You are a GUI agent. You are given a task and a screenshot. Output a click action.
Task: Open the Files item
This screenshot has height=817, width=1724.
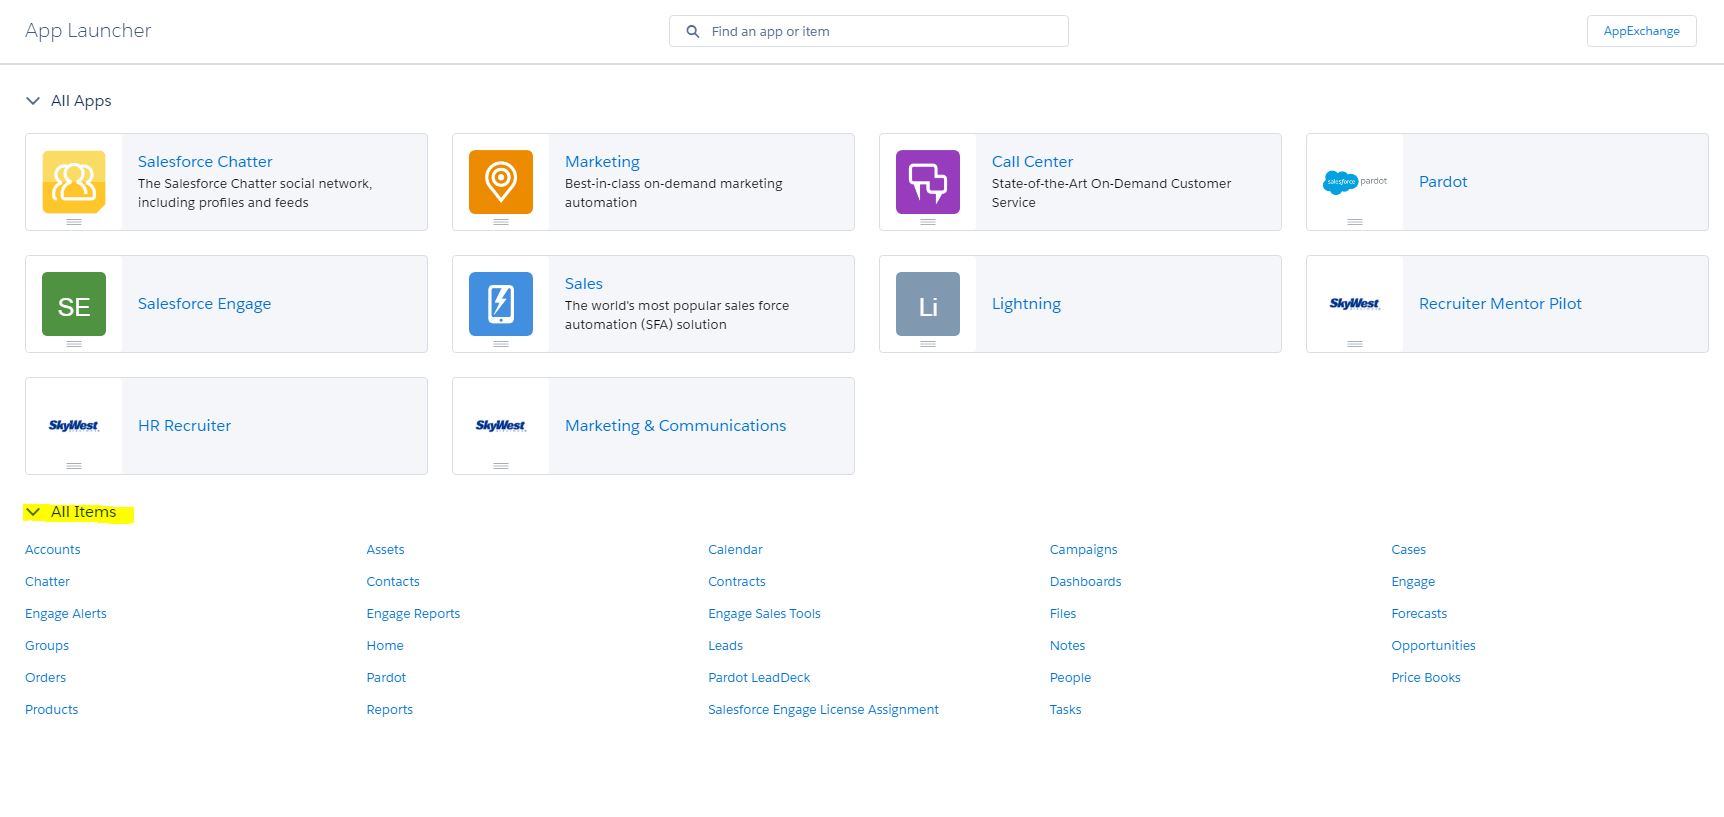click(x=1063, y=613)
